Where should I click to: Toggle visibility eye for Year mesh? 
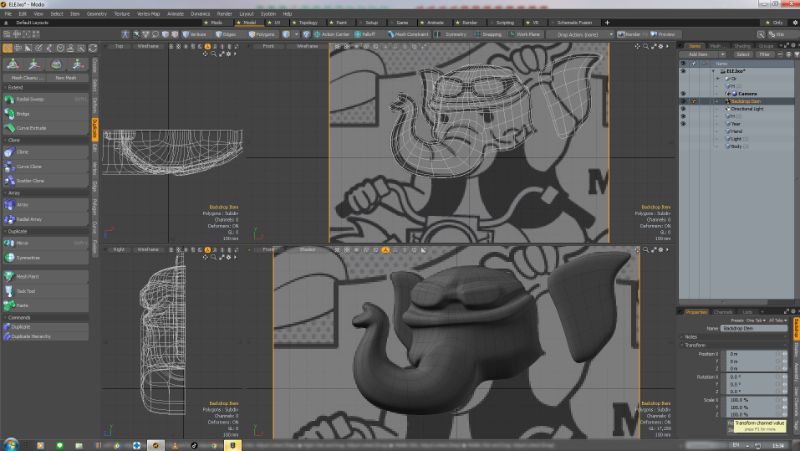(683, 123)
